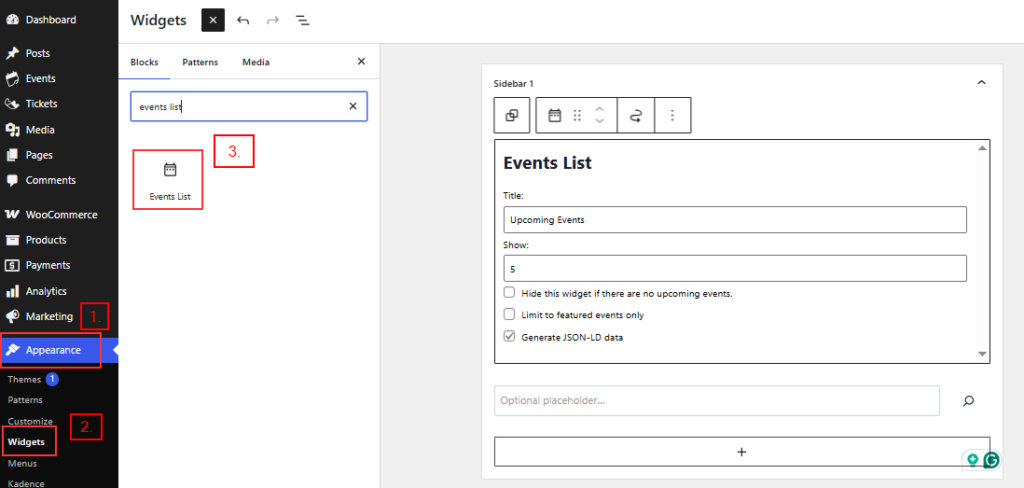Expand the Appearance menu in the sidebar
This screenshot has height=488, width=1024.
[x=53, y=350]
